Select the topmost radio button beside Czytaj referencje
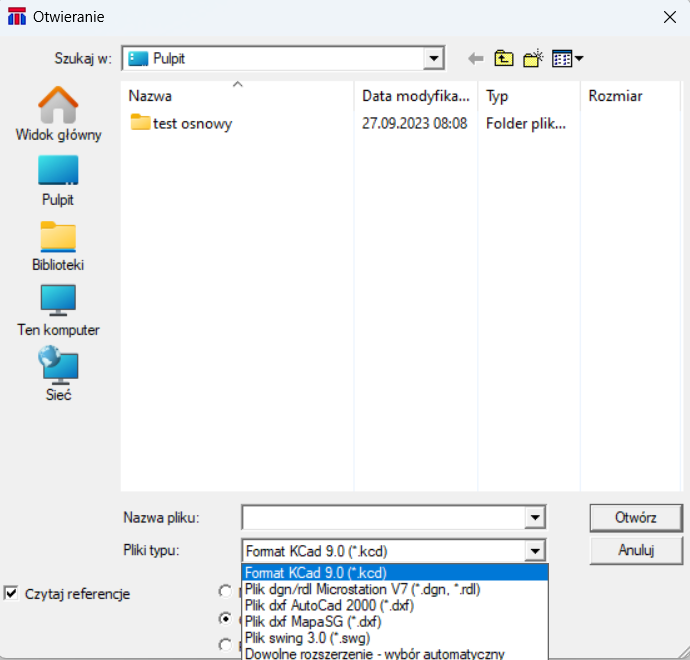 pyautogui.click(x=224, y=591)
